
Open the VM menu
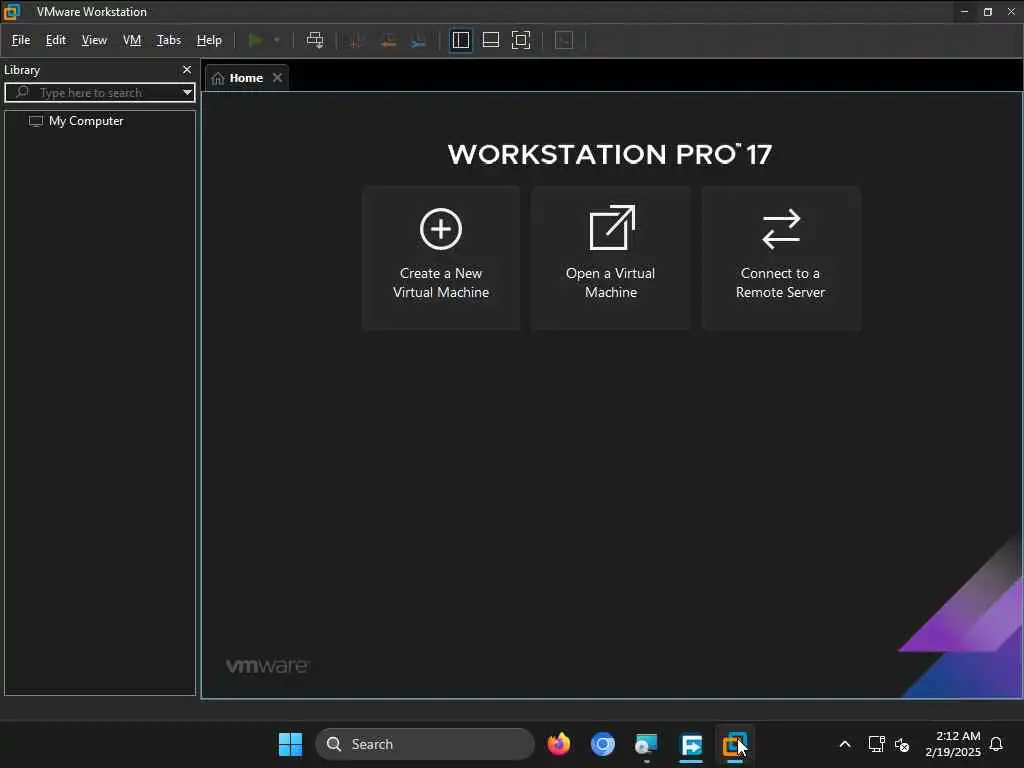pos(132,40)
